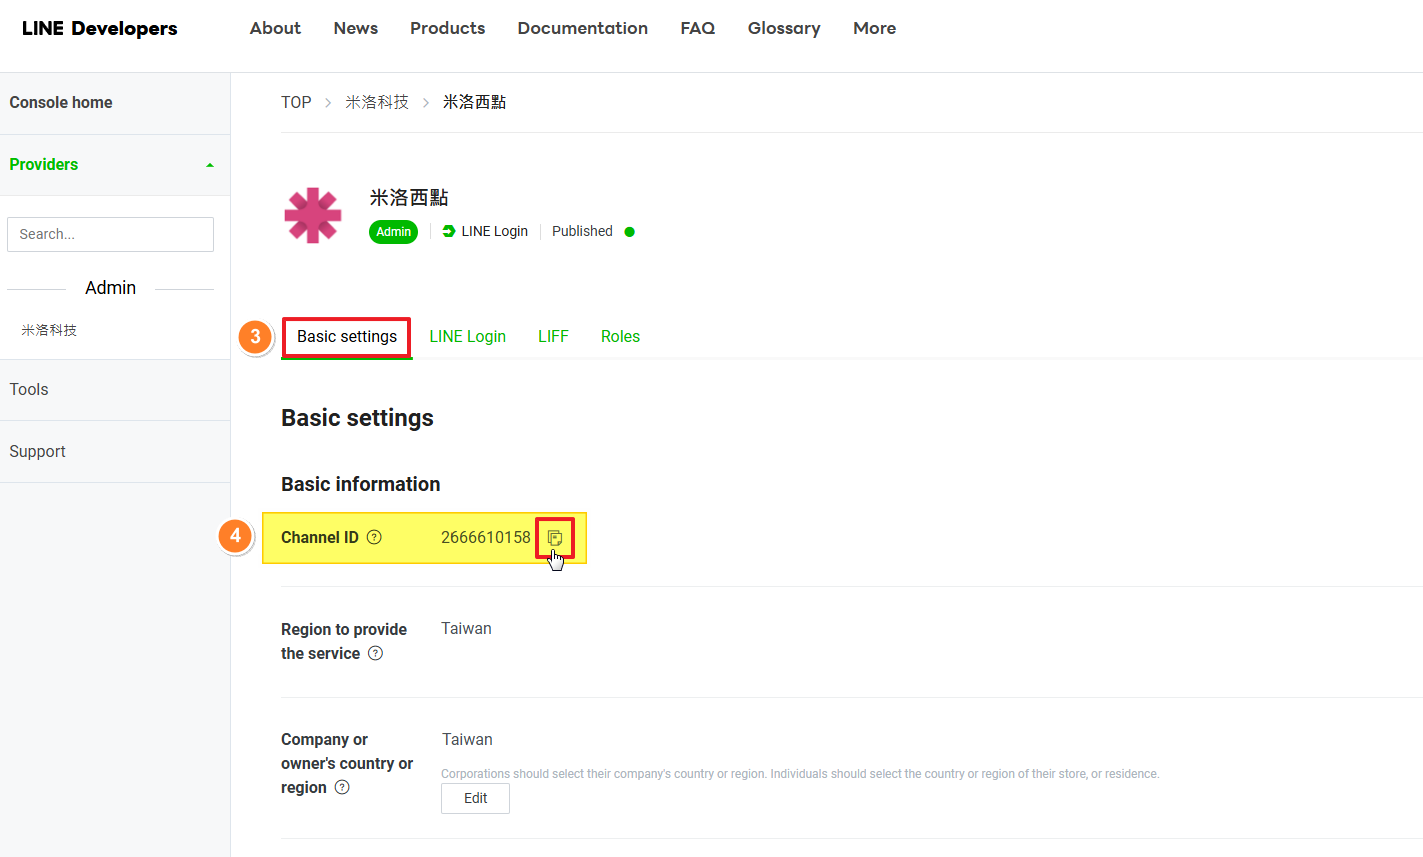Click the green Published status dot
This screenshot has height=857, width=1423.
[x=629, y=232]
